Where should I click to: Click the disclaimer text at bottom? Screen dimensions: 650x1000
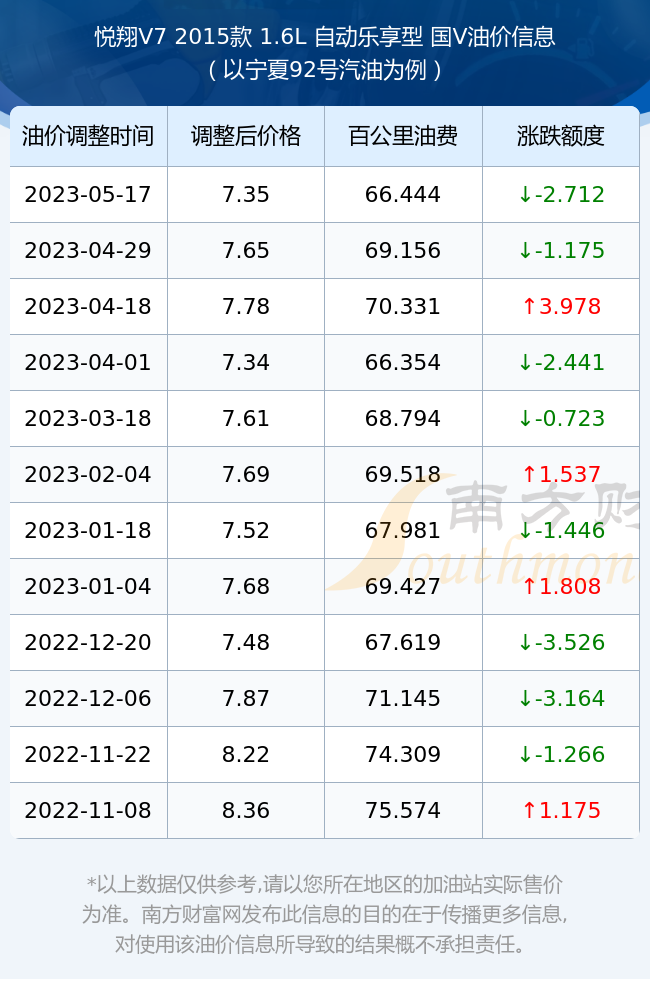(x=325, y=914)
